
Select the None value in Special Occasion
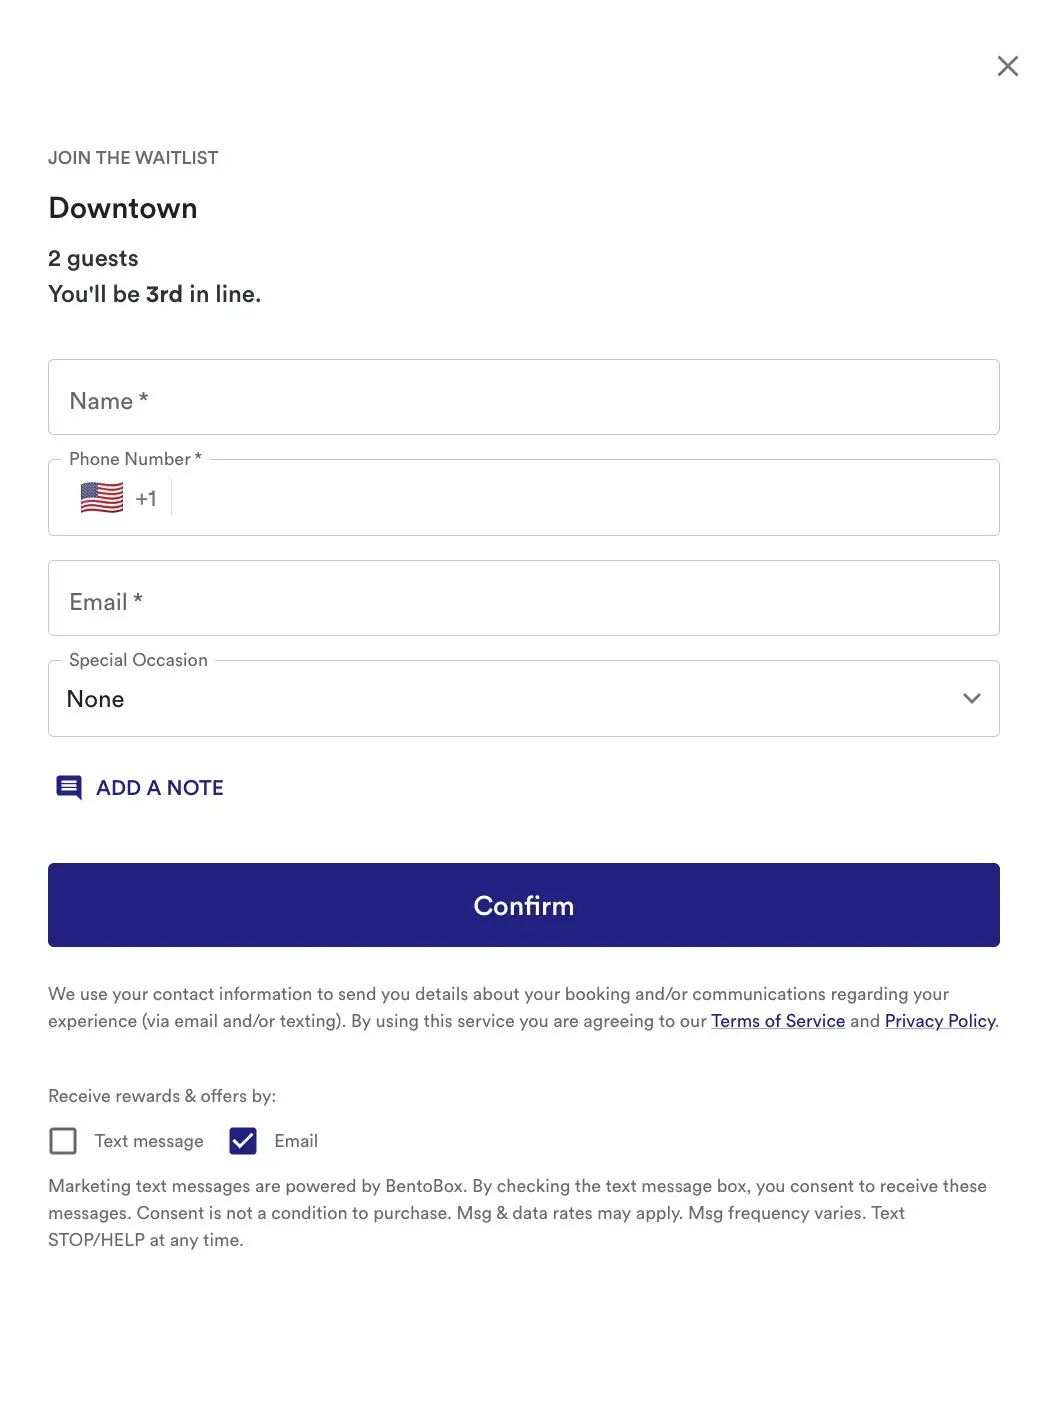coord(96,700)
